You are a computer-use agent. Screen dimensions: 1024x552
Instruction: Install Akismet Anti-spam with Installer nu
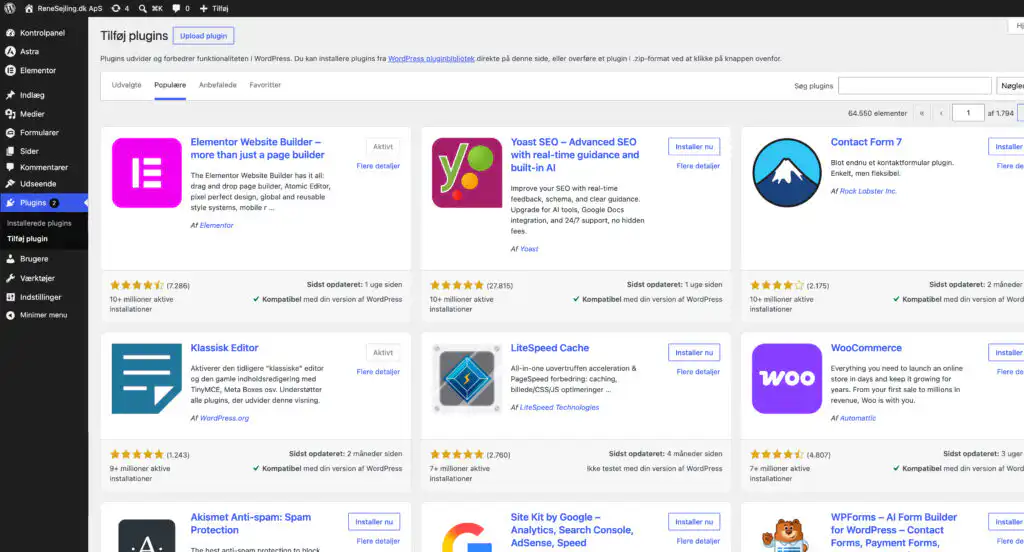pos(374,522)
